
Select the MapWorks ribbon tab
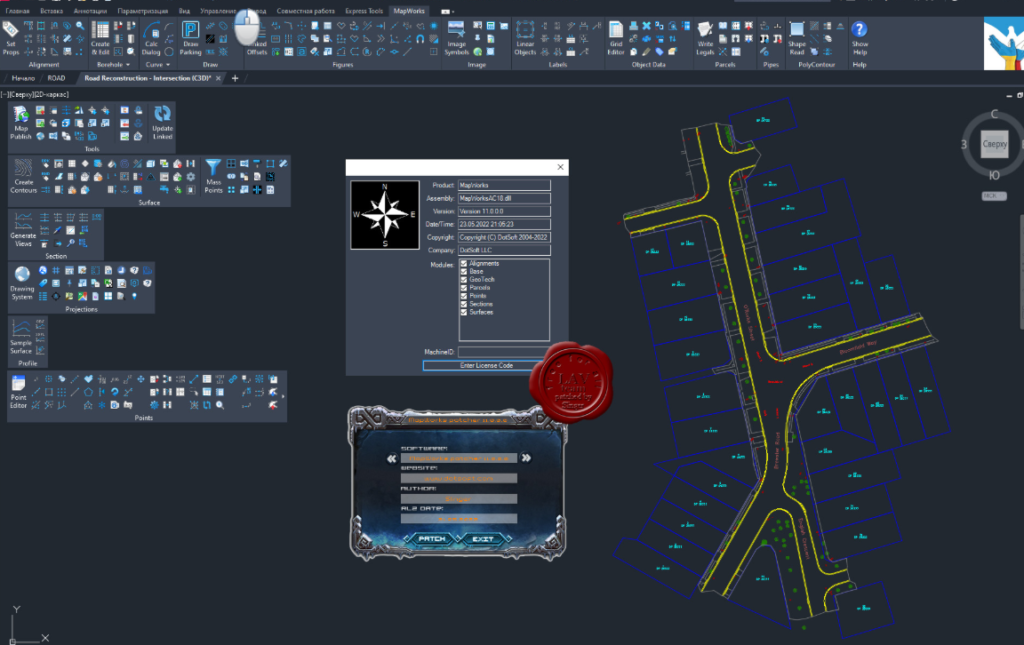pyautogui.click(x=409, y=11)
